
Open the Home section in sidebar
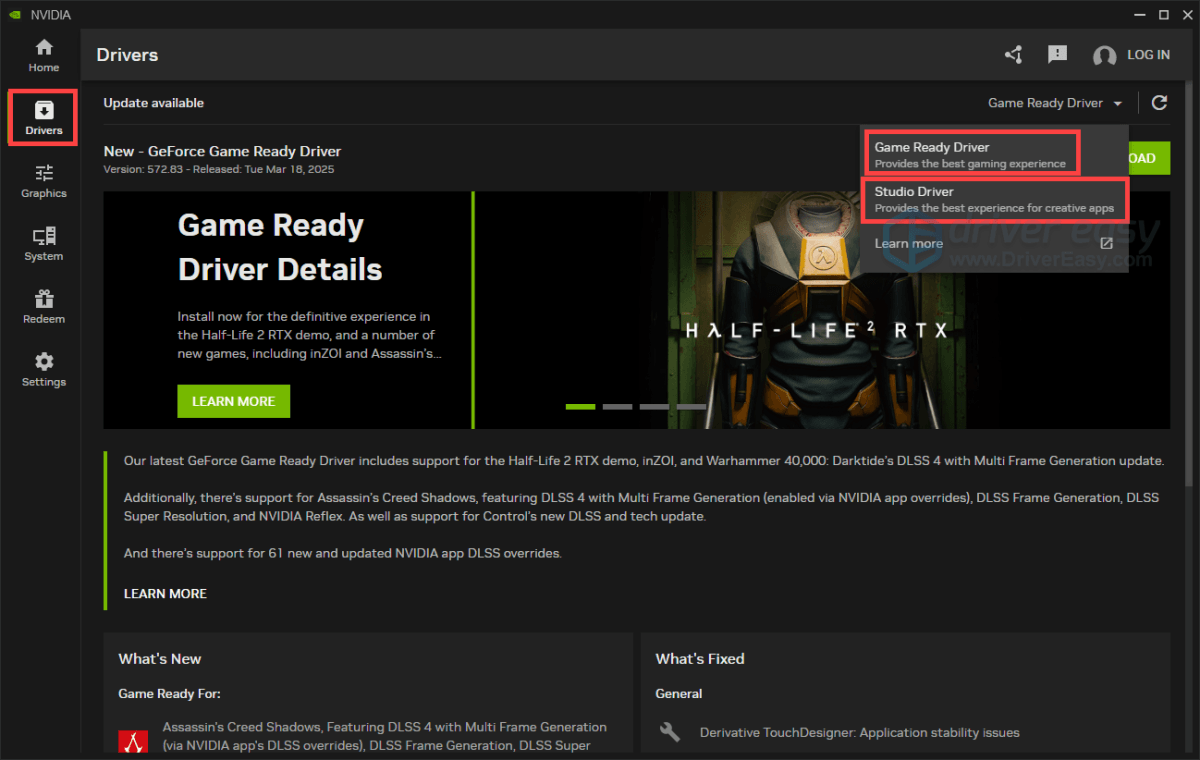43,55
